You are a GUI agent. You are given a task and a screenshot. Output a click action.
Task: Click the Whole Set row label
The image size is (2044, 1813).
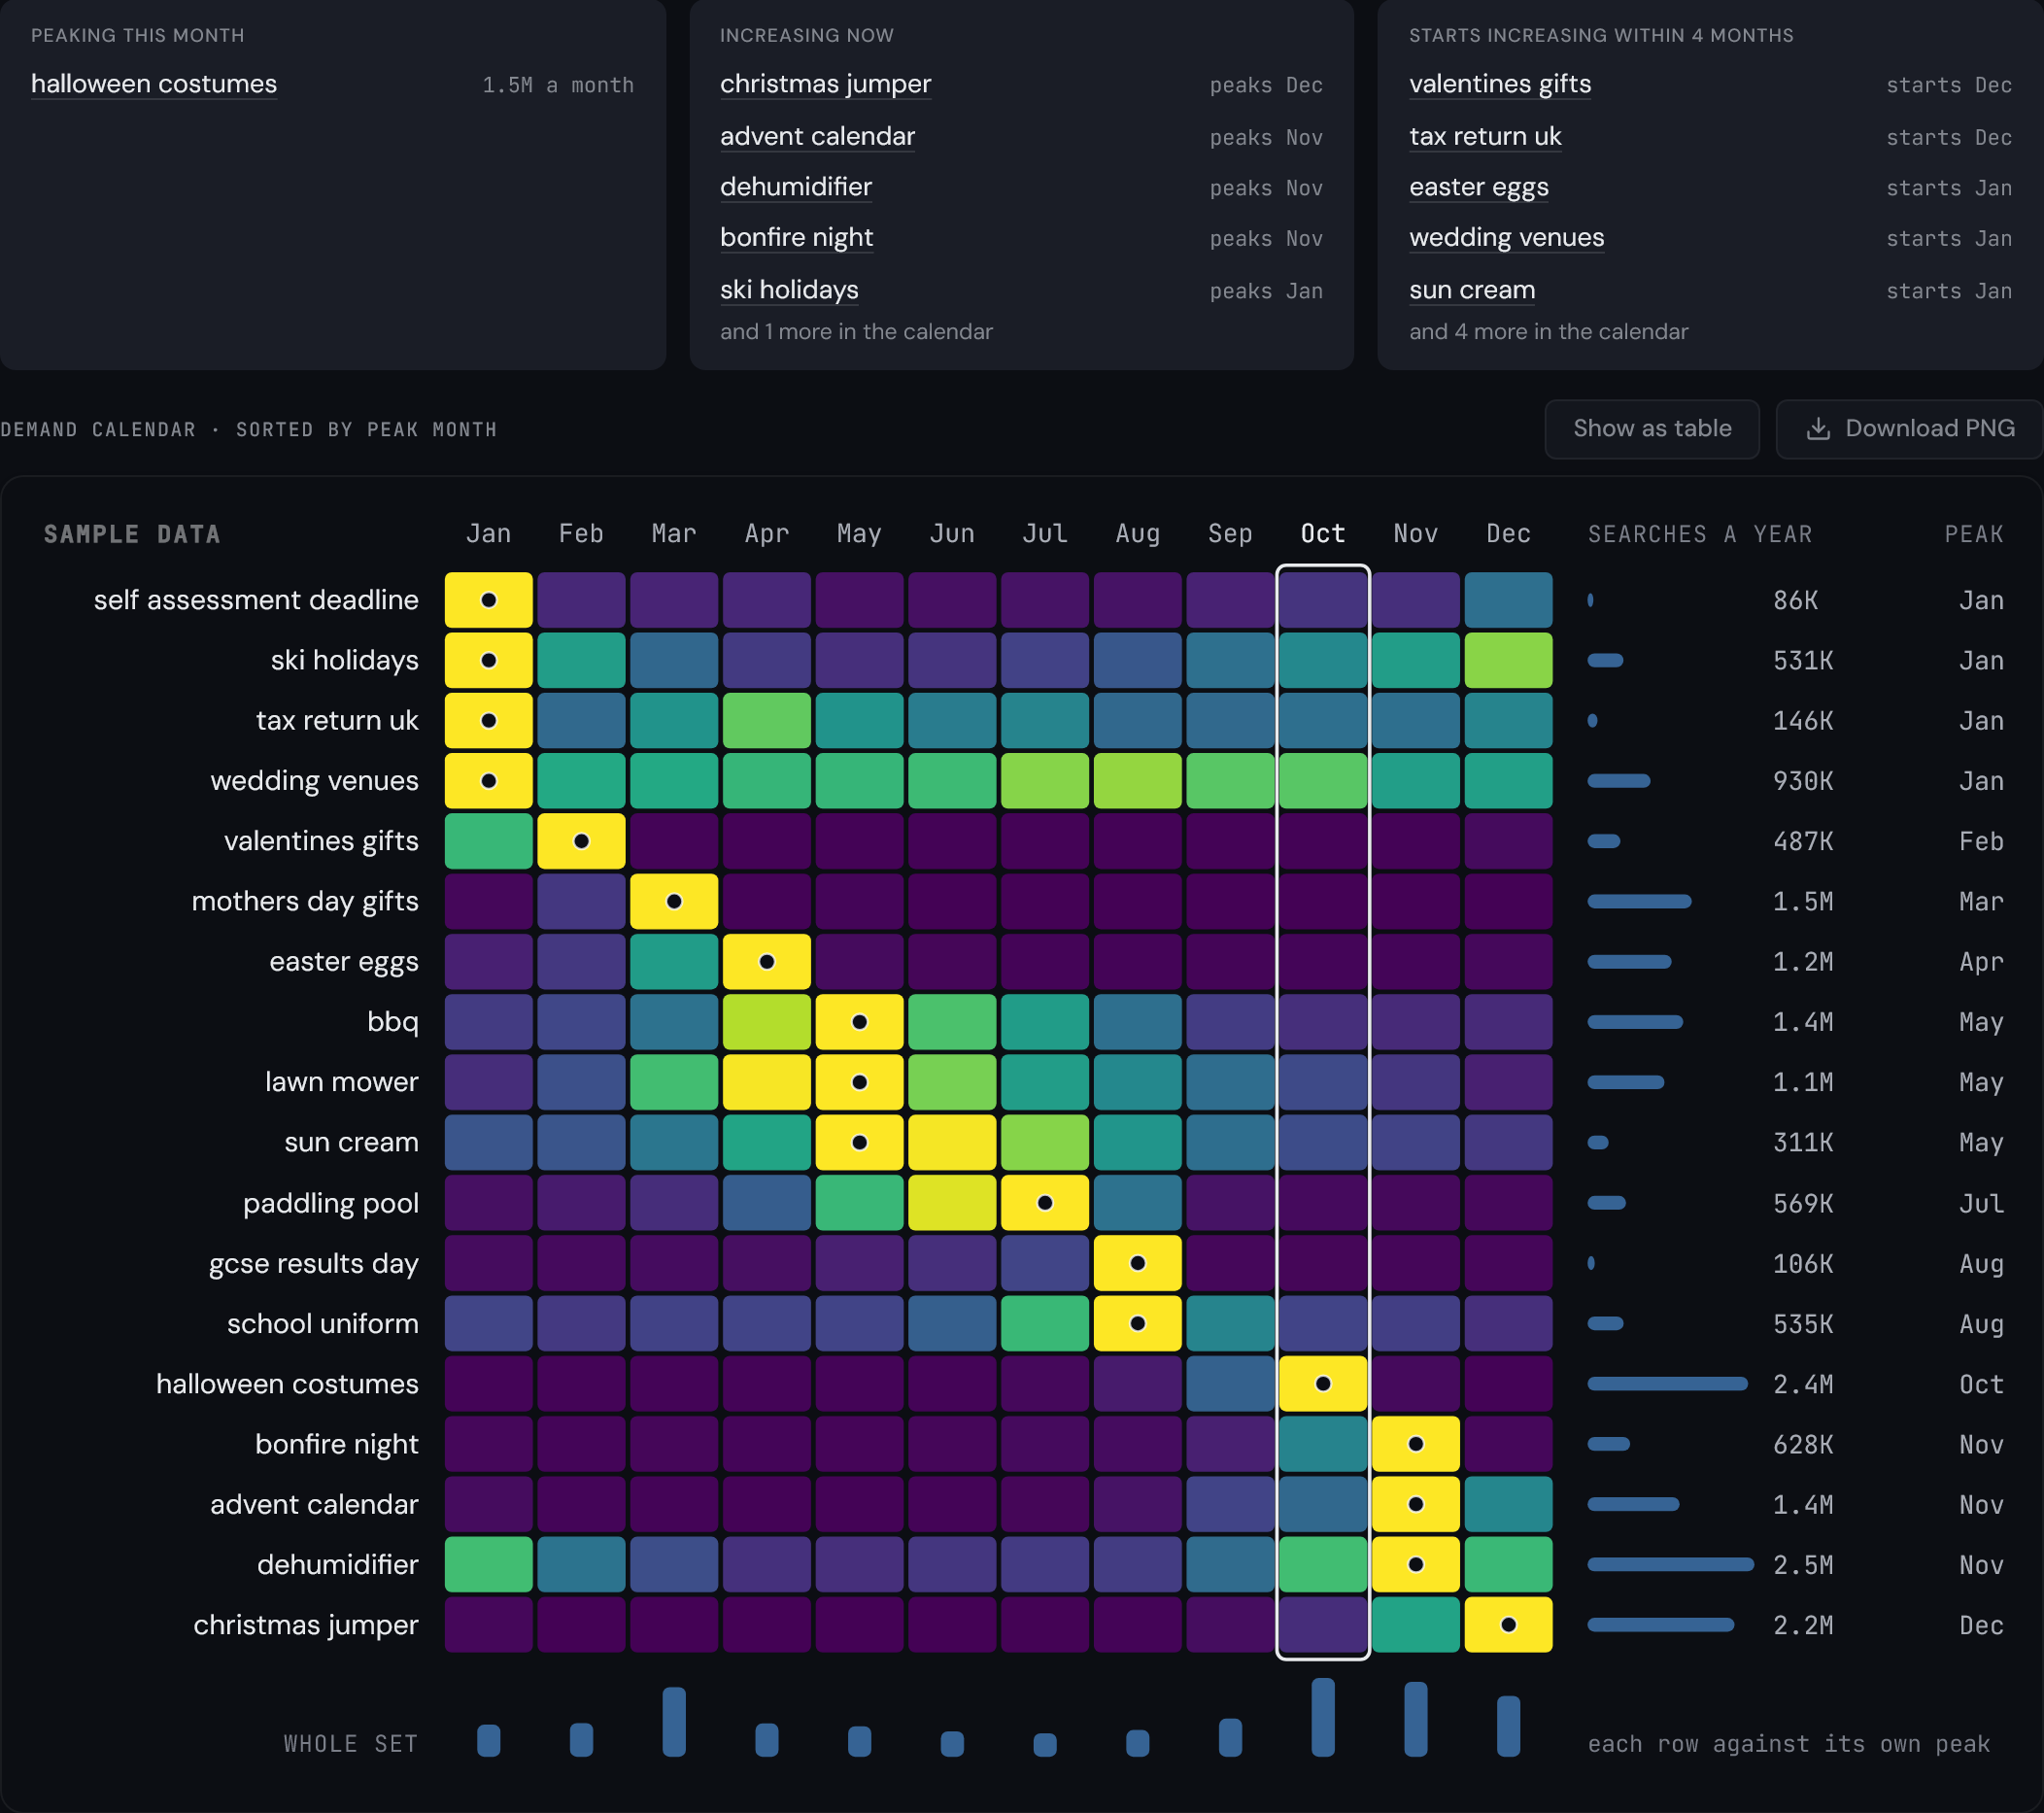pos(350,1744)
